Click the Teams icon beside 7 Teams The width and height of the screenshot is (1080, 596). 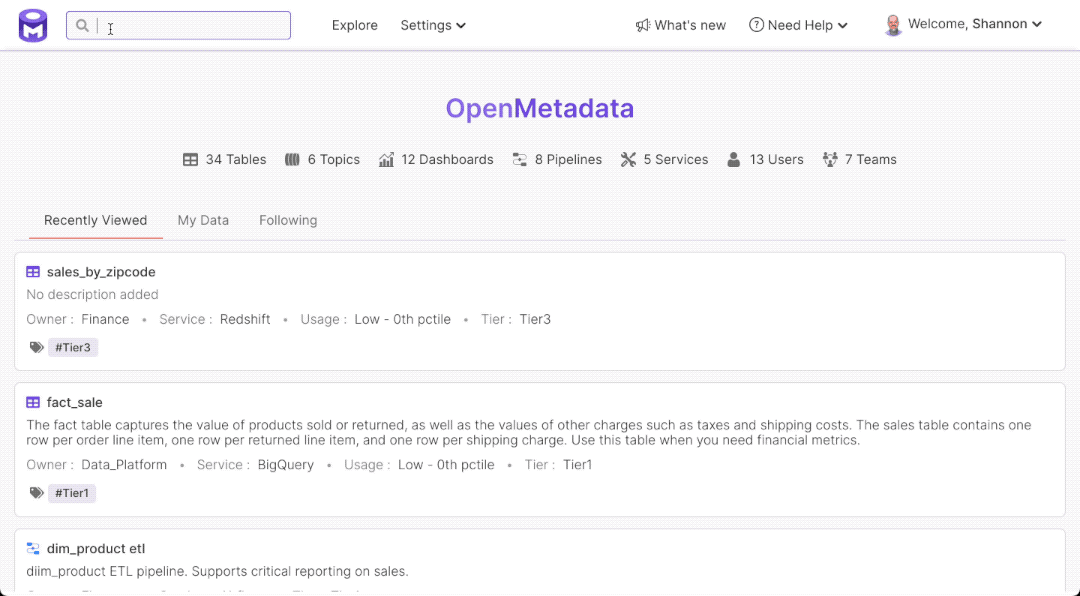point(830,159)
